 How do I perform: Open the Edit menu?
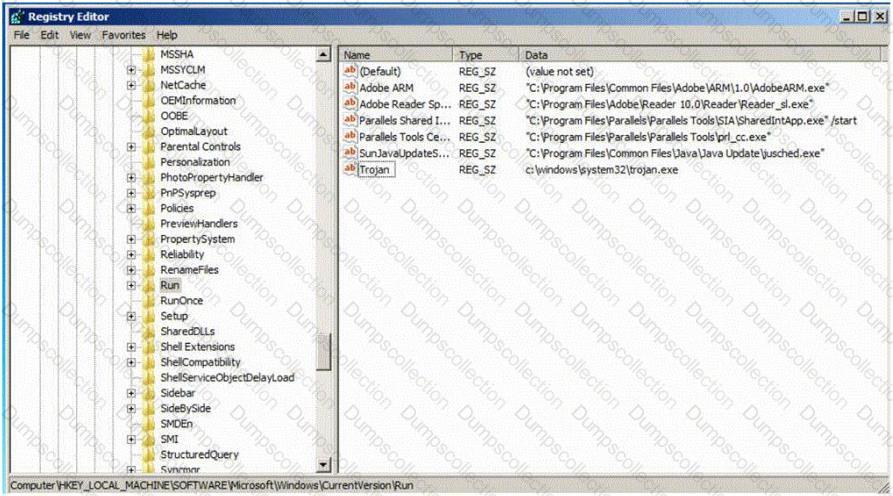pyautogui.click(x=50, y=35)
